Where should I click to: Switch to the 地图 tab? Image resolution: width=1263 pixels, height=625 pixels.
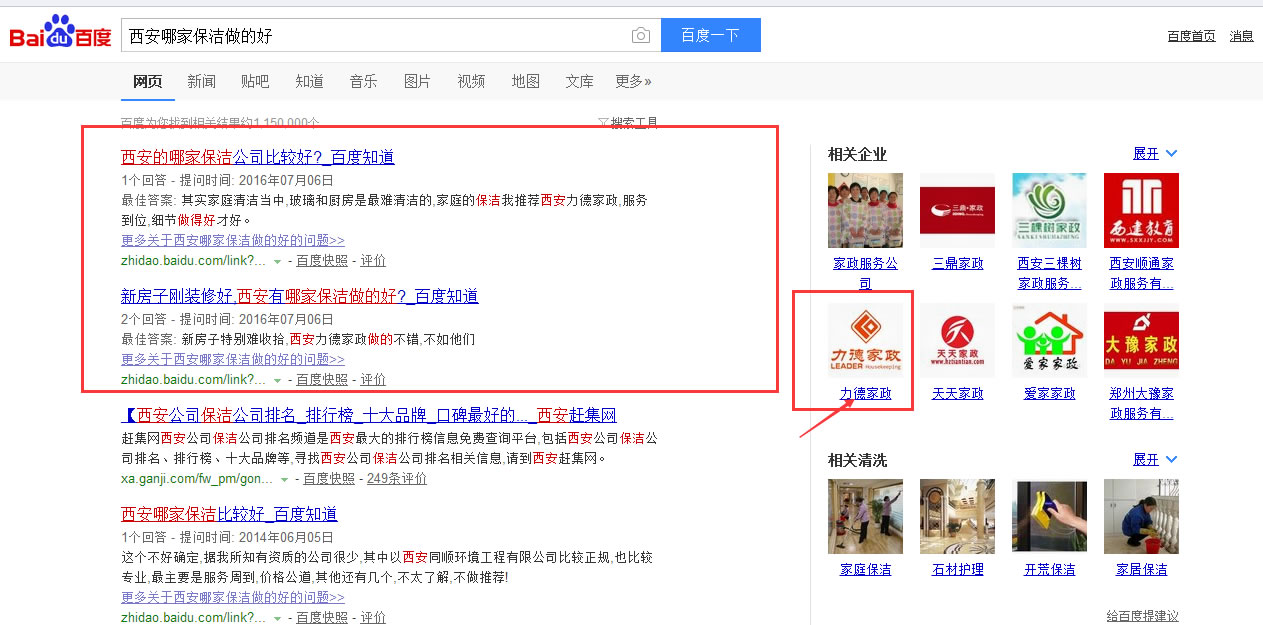[525, 81]
